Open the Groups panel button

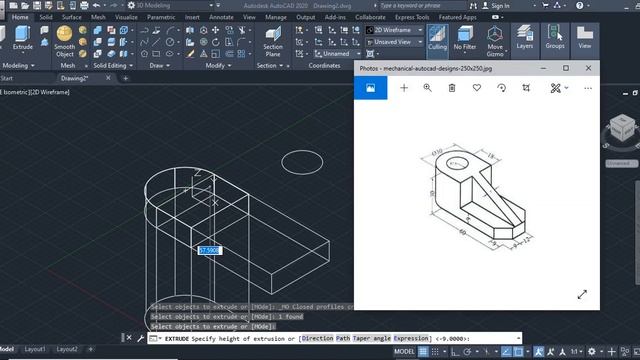click(555, 37)
